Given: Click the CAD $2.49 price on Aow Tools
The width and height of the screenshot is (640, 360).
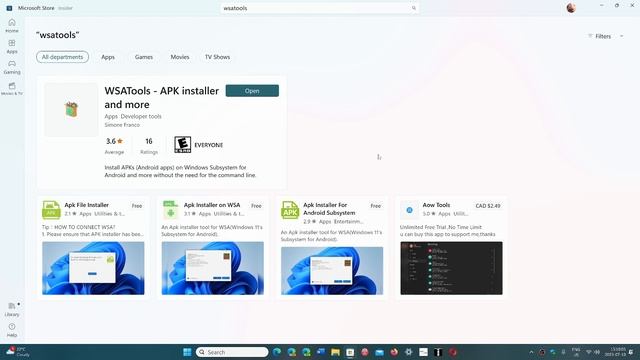Looking at the screenshot, I should pyautogui.click(x=488, y=206).
